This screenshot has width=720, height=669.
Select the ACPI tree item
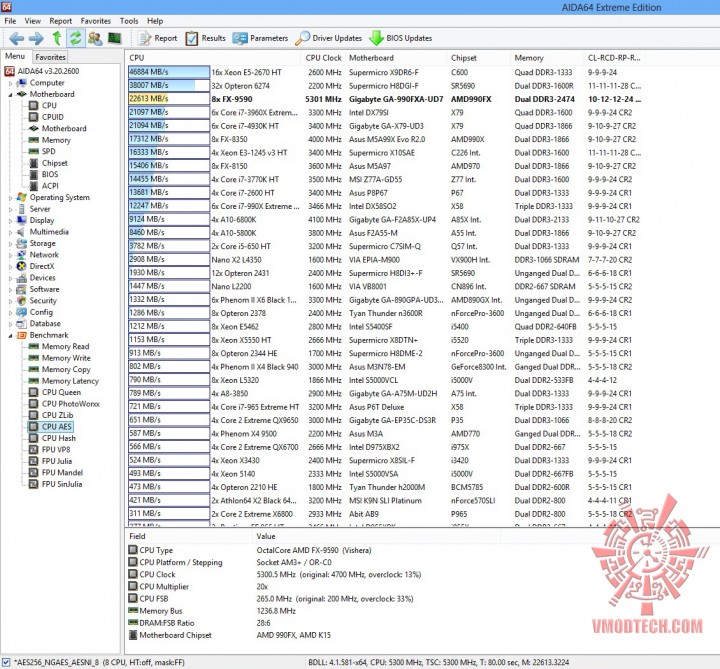coord(44,186)
